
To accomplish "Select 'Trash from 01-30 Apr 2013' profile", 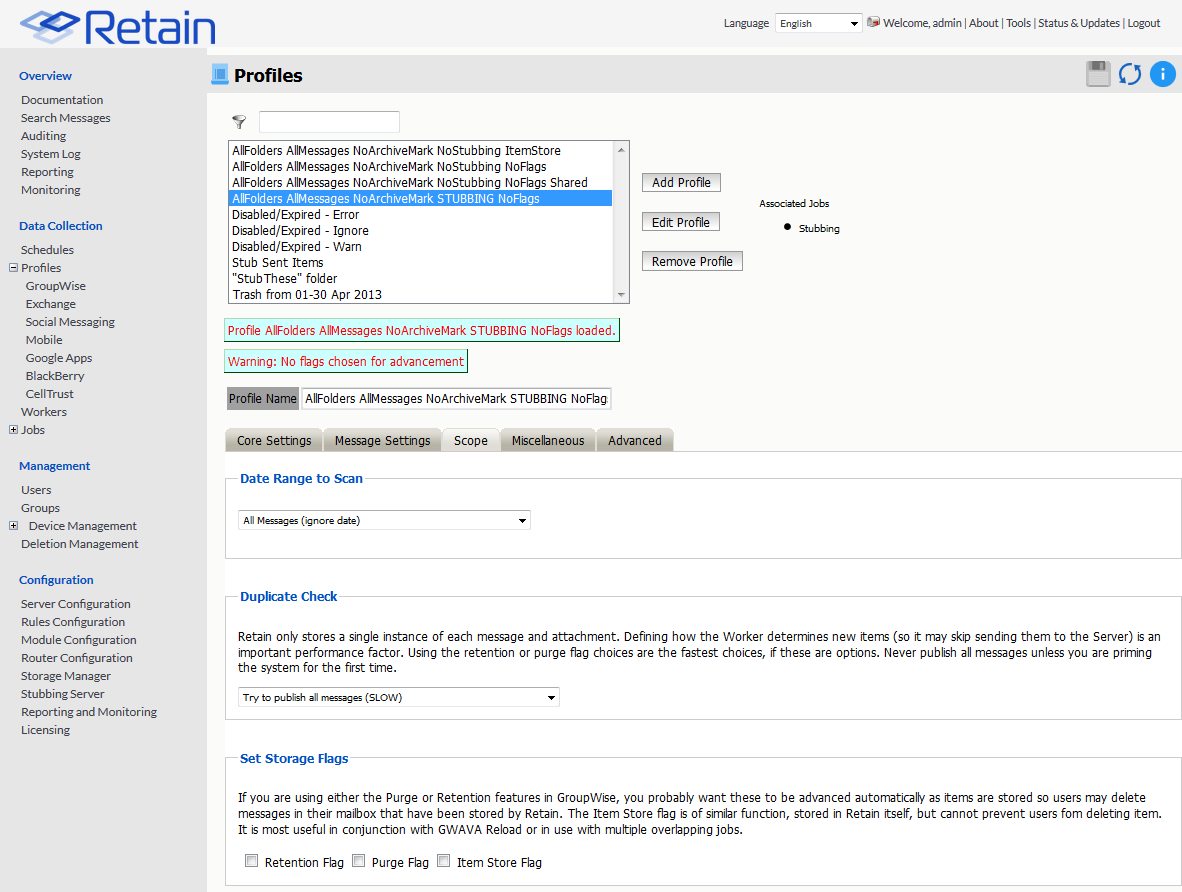I will [x=421, y=295].
